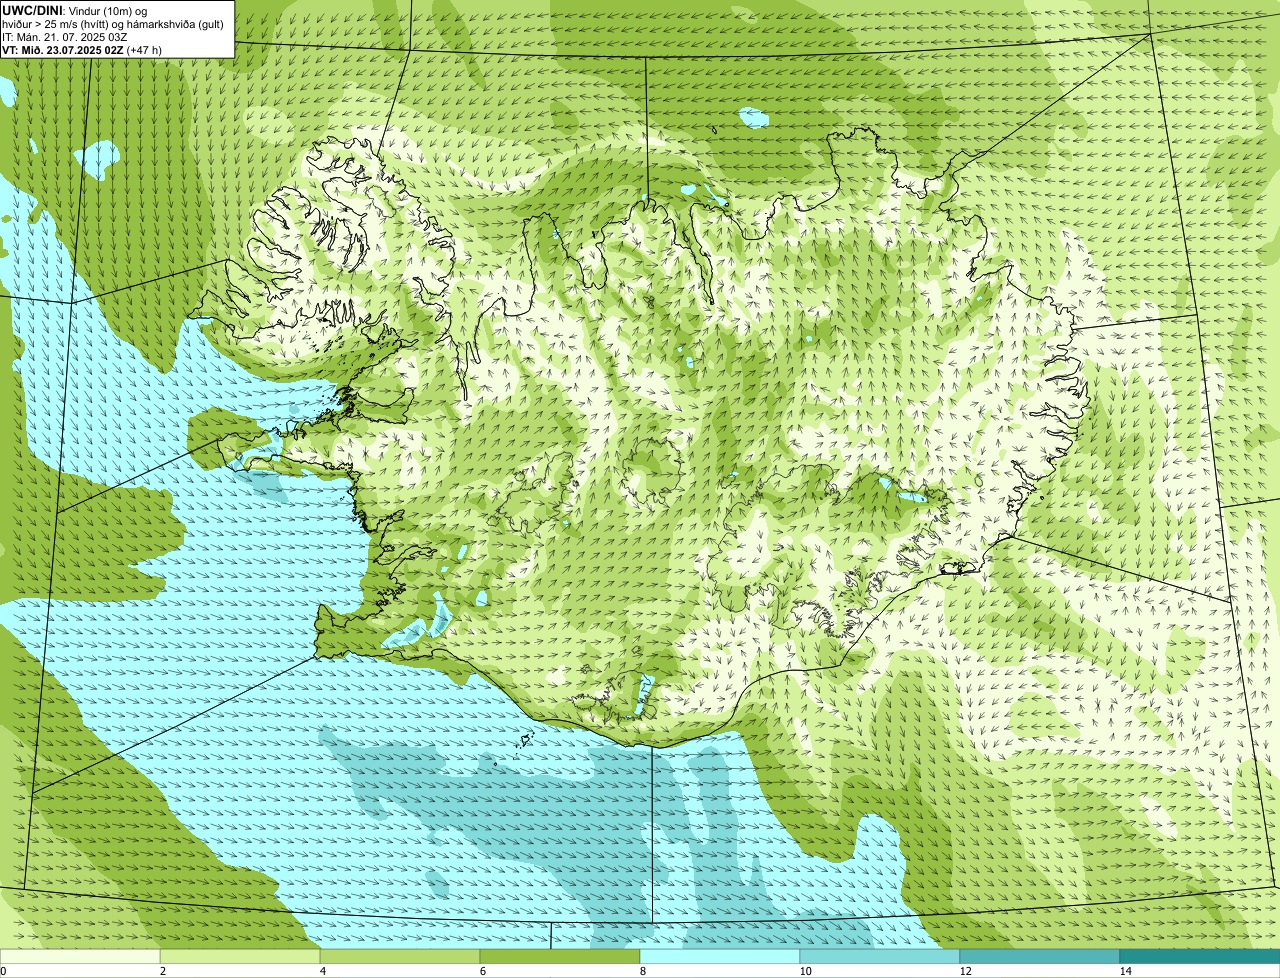Click the legend scale label "12"
The width and height of the screenshot is (1280, 978).
tap(965, 971)
